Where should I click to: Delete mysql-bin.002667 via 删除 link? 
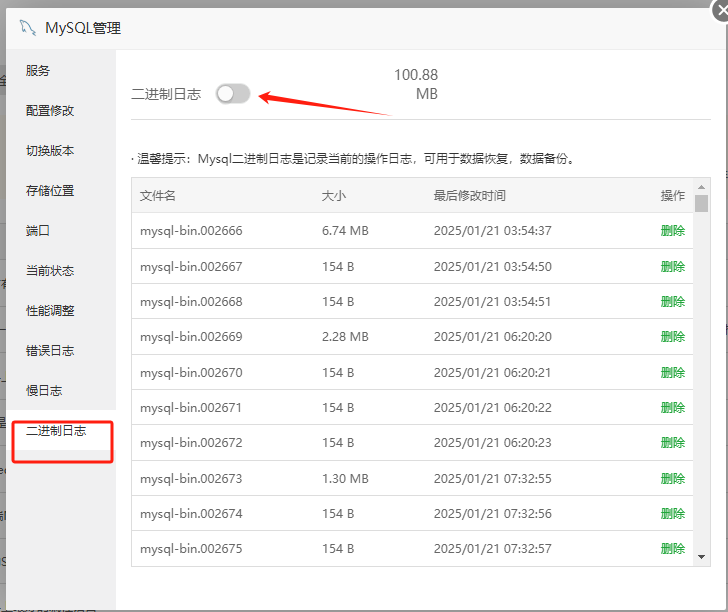(673, 267)
